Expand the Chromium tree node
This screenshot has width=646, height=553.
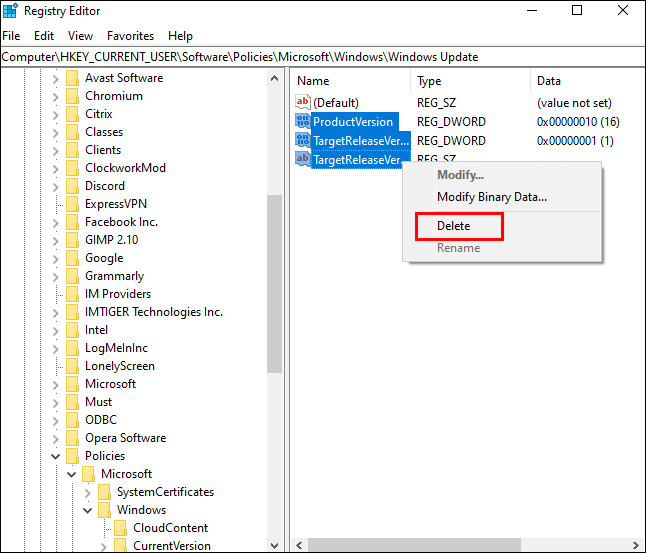pos(56,96)
